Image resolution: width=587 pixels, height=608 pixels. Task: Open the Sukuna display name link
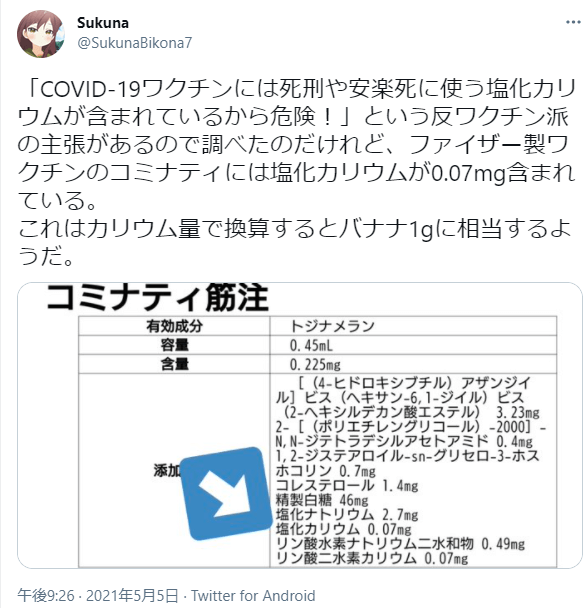pos(103,23)
